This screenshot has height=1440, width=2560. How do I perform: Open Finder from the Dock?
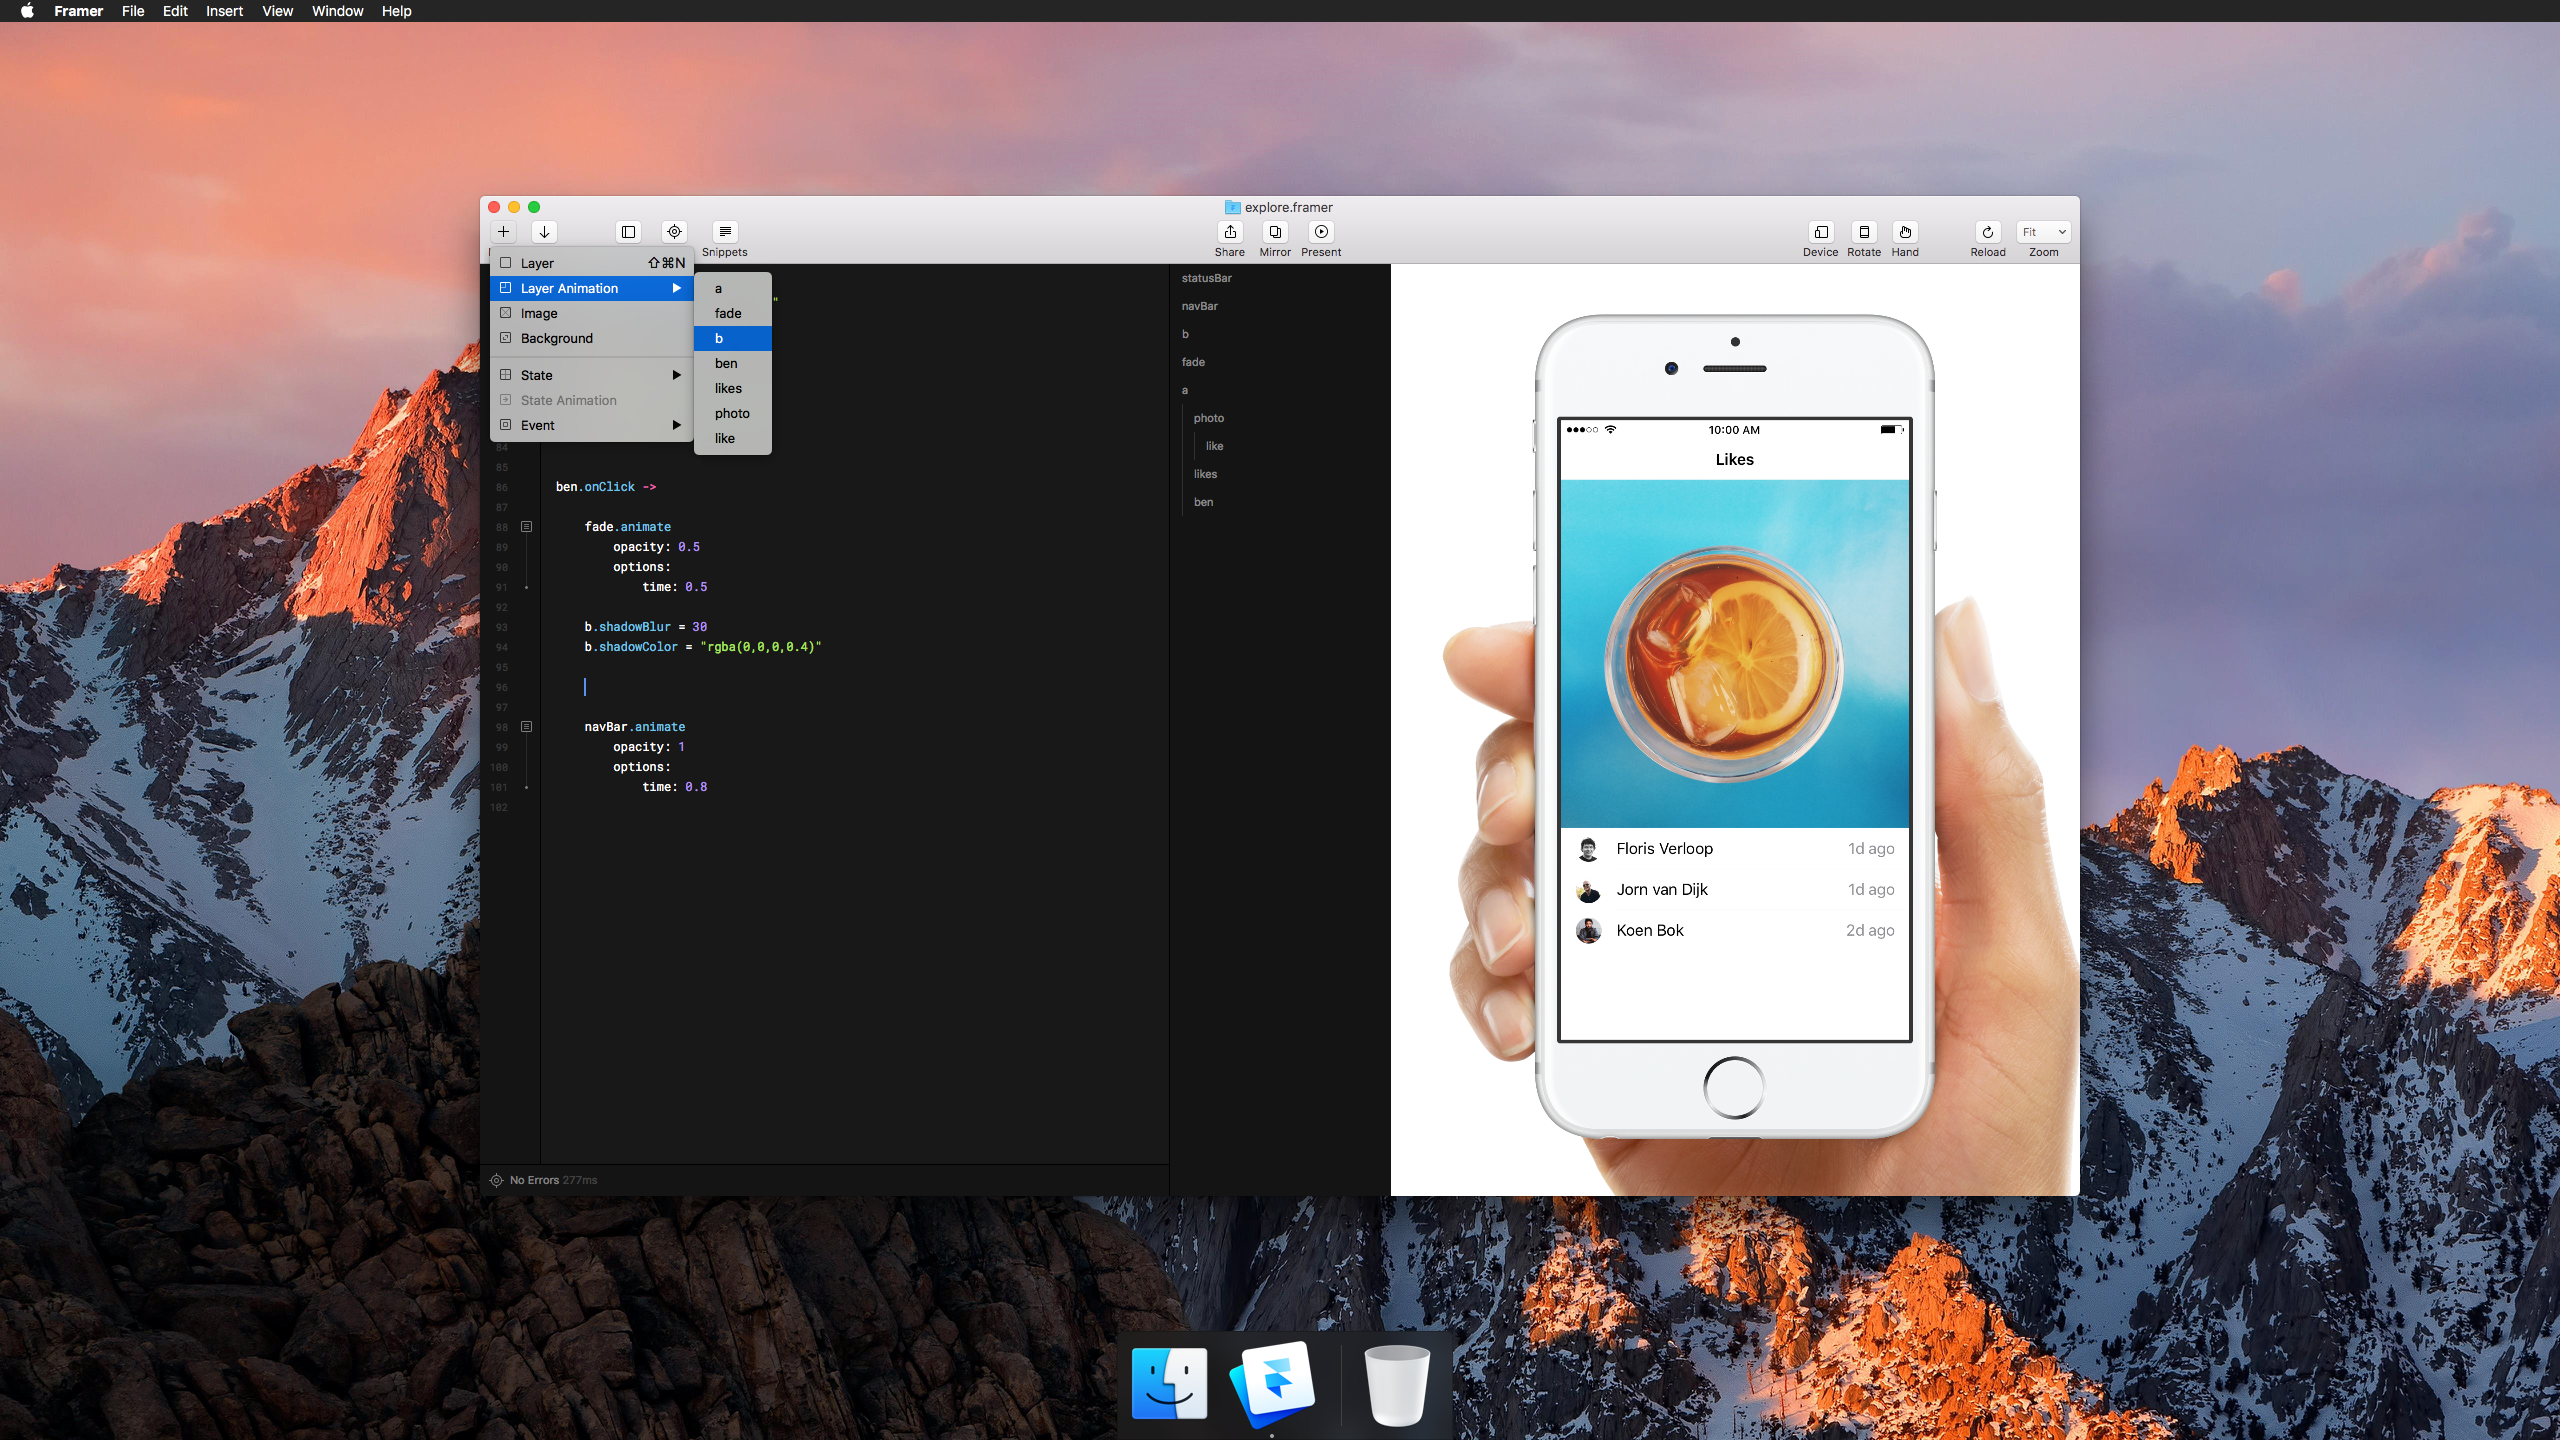(x=1169, y=1385)
